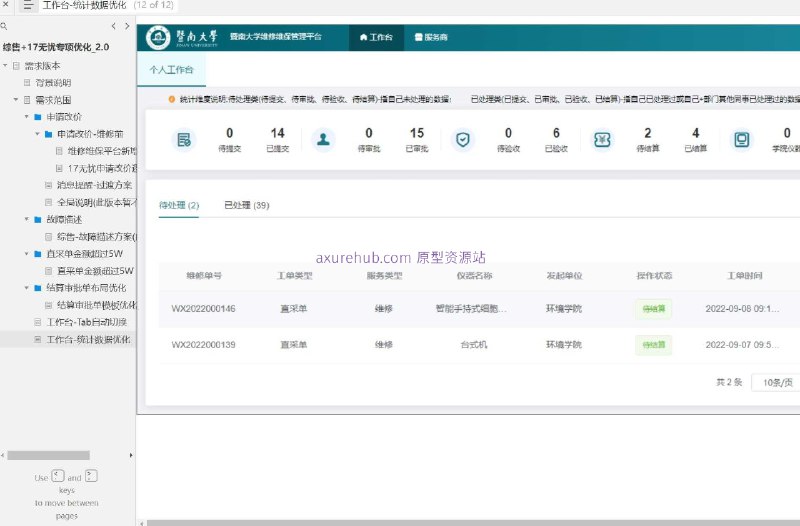Close the sitemap panel with the X icon
This screenshot has height=526, width=800.
click(6, 4)
